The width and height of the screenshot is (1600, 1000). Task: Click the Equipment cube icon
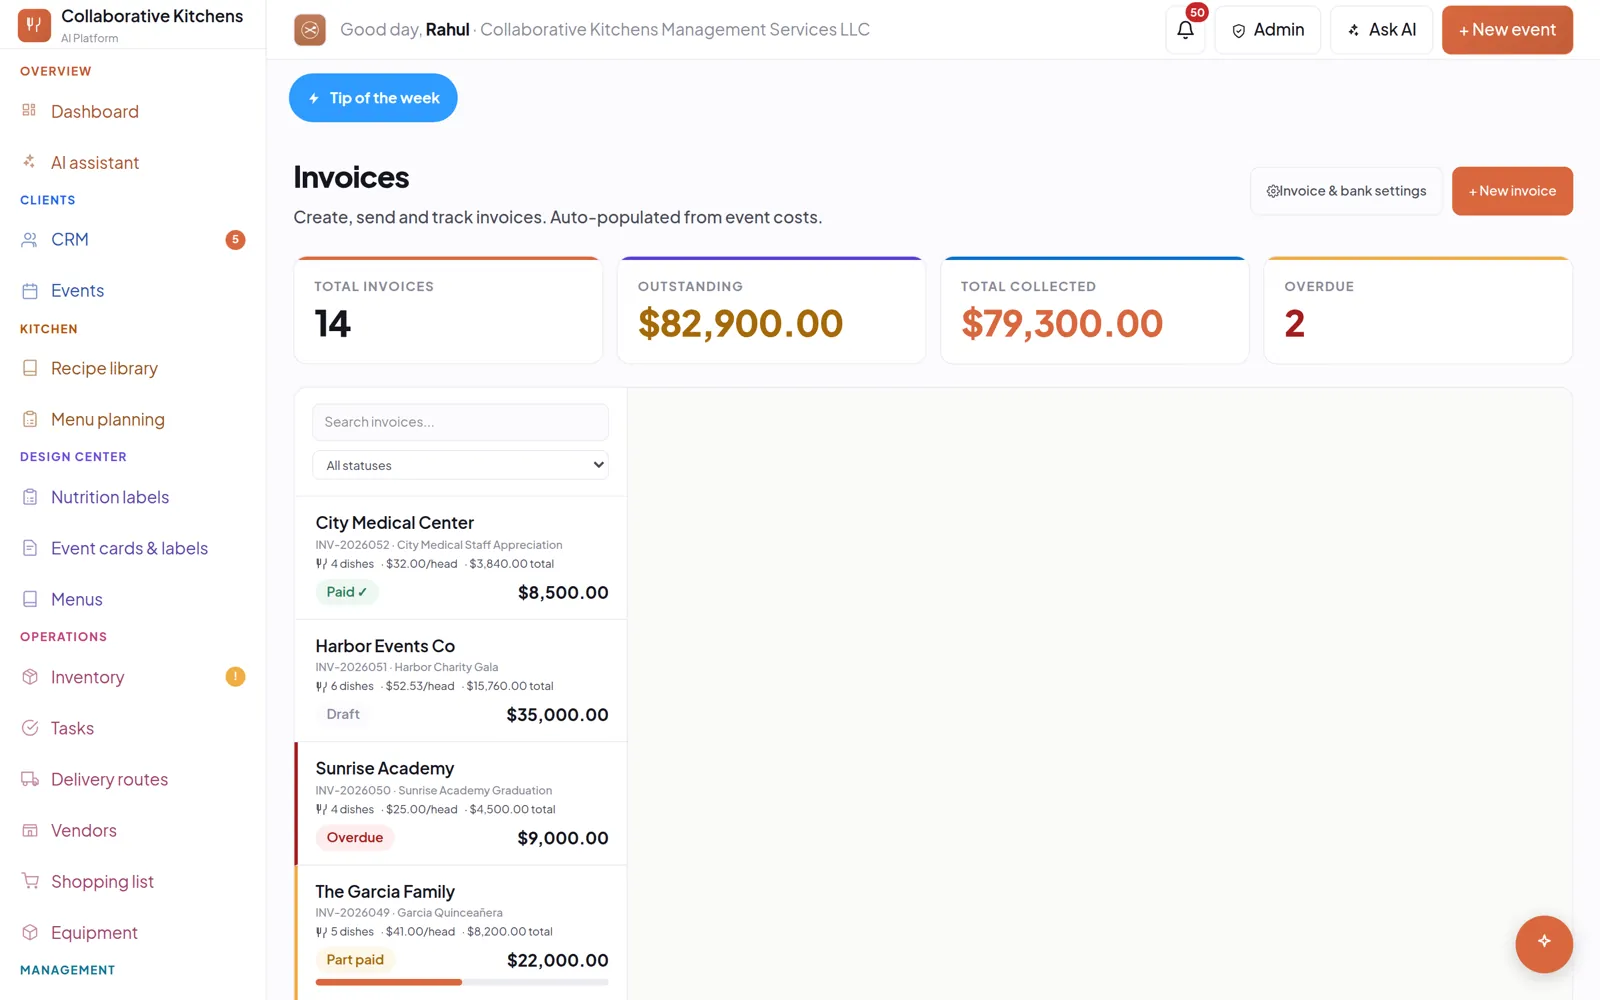coord(29,932)
